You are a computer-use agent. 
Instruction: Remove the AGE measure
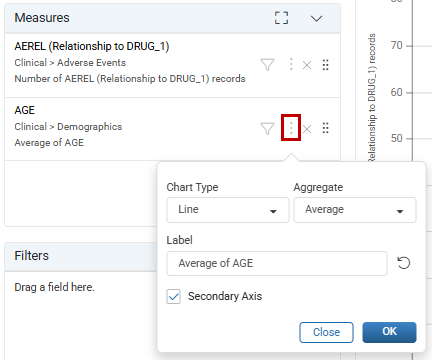point(307,129)
